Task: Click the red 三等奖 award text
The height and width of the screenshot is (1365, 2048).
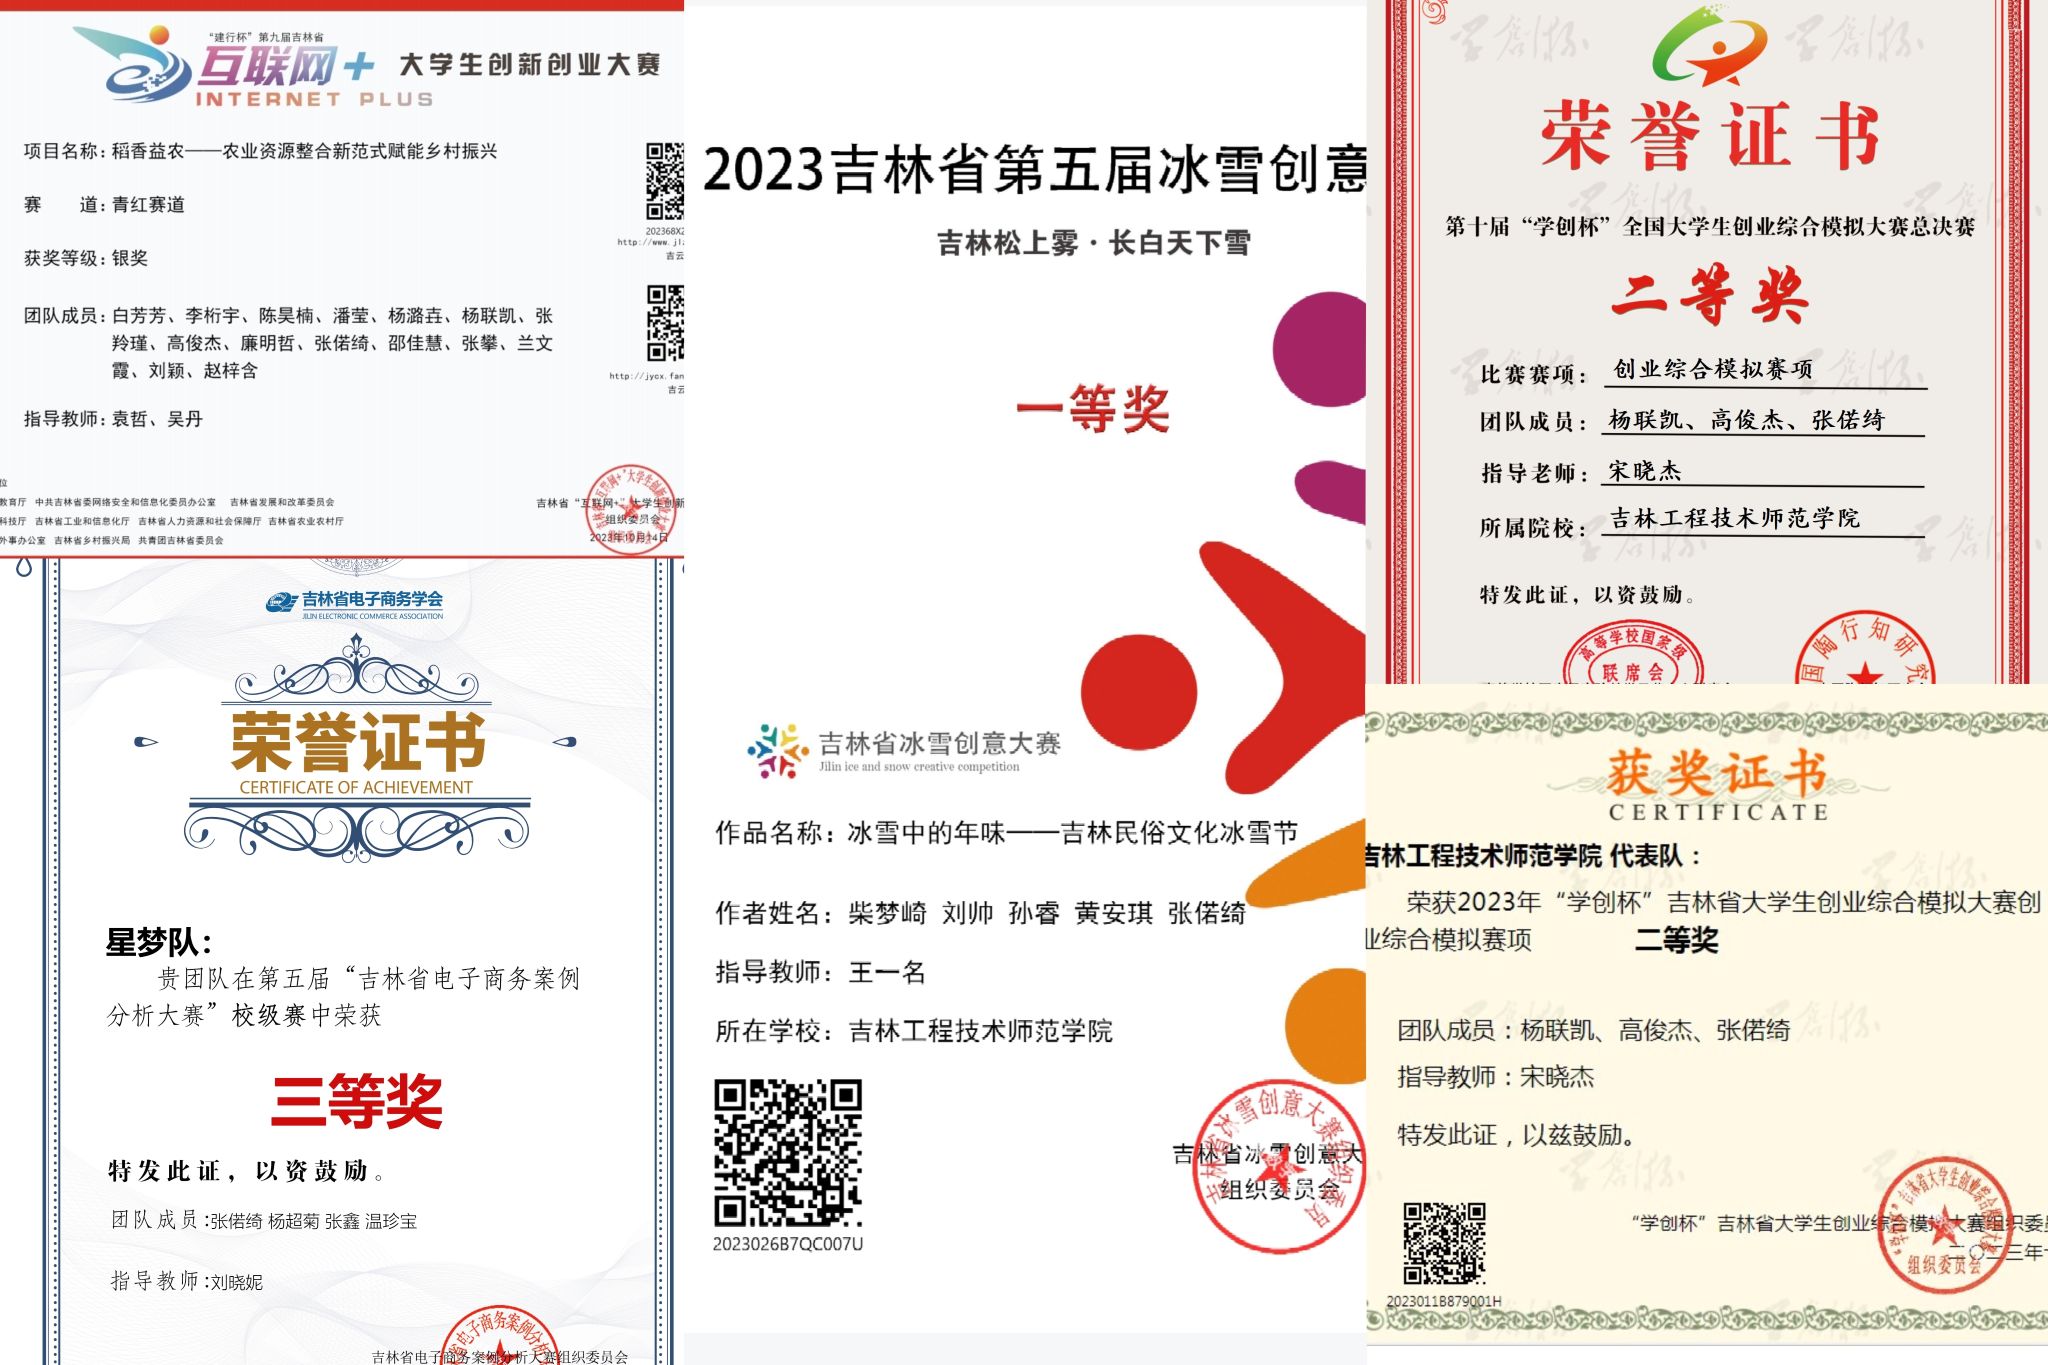Action: click(357, 1101)
